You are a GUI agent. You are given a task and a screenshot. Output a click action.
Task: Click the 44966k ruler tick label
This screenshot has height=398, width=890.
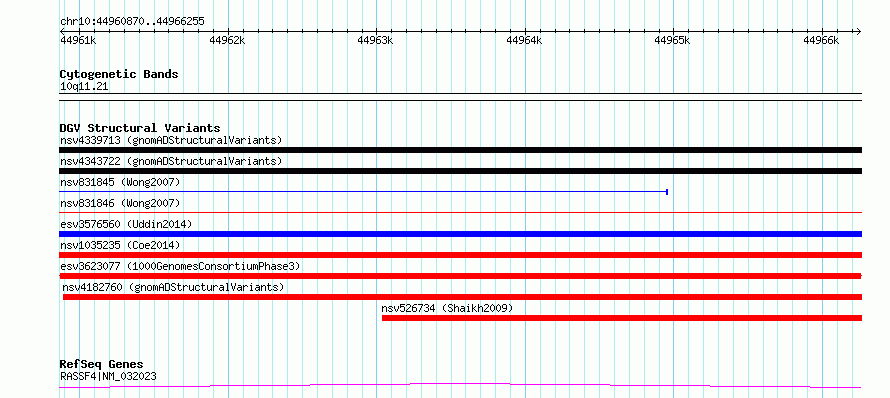821,40
